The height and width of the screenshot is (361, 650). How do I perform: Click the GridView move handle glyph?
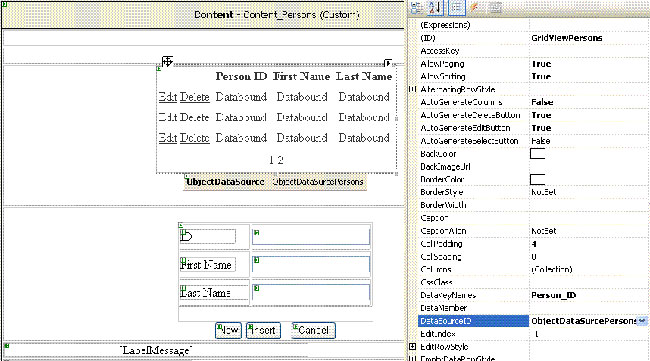167,61
